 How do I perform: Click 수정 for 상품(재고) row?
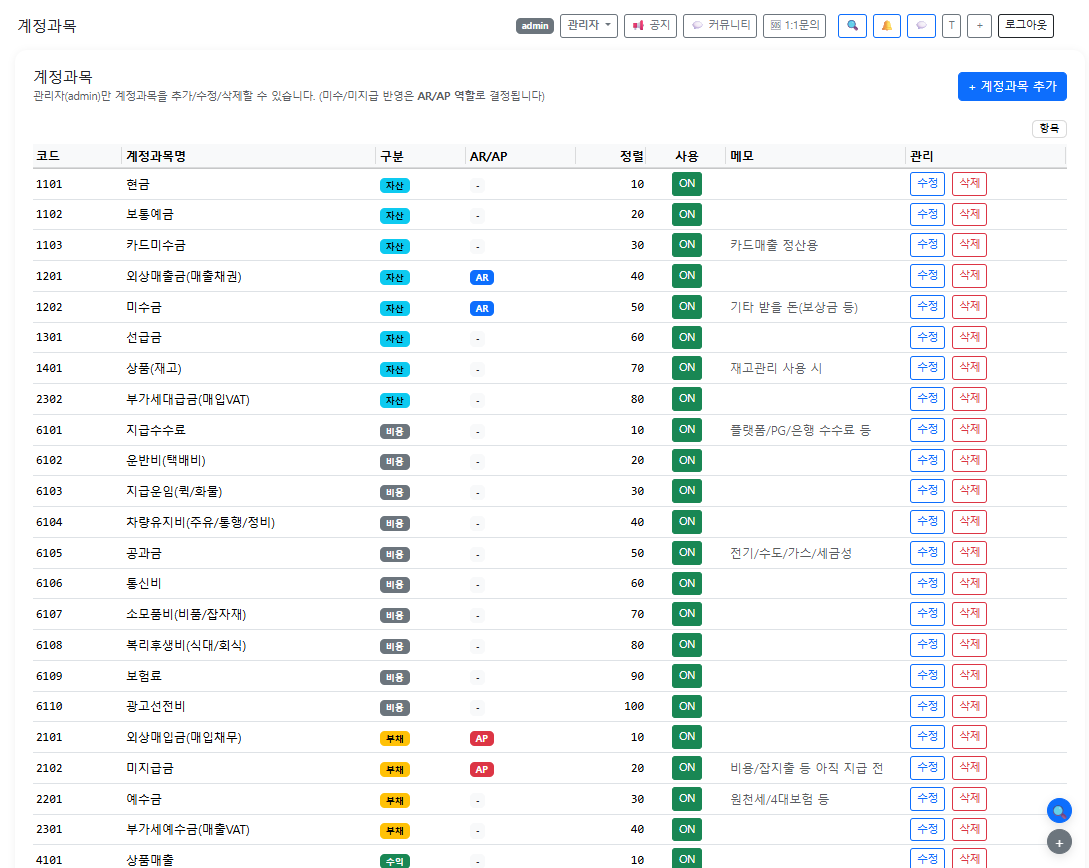(927, 368)
